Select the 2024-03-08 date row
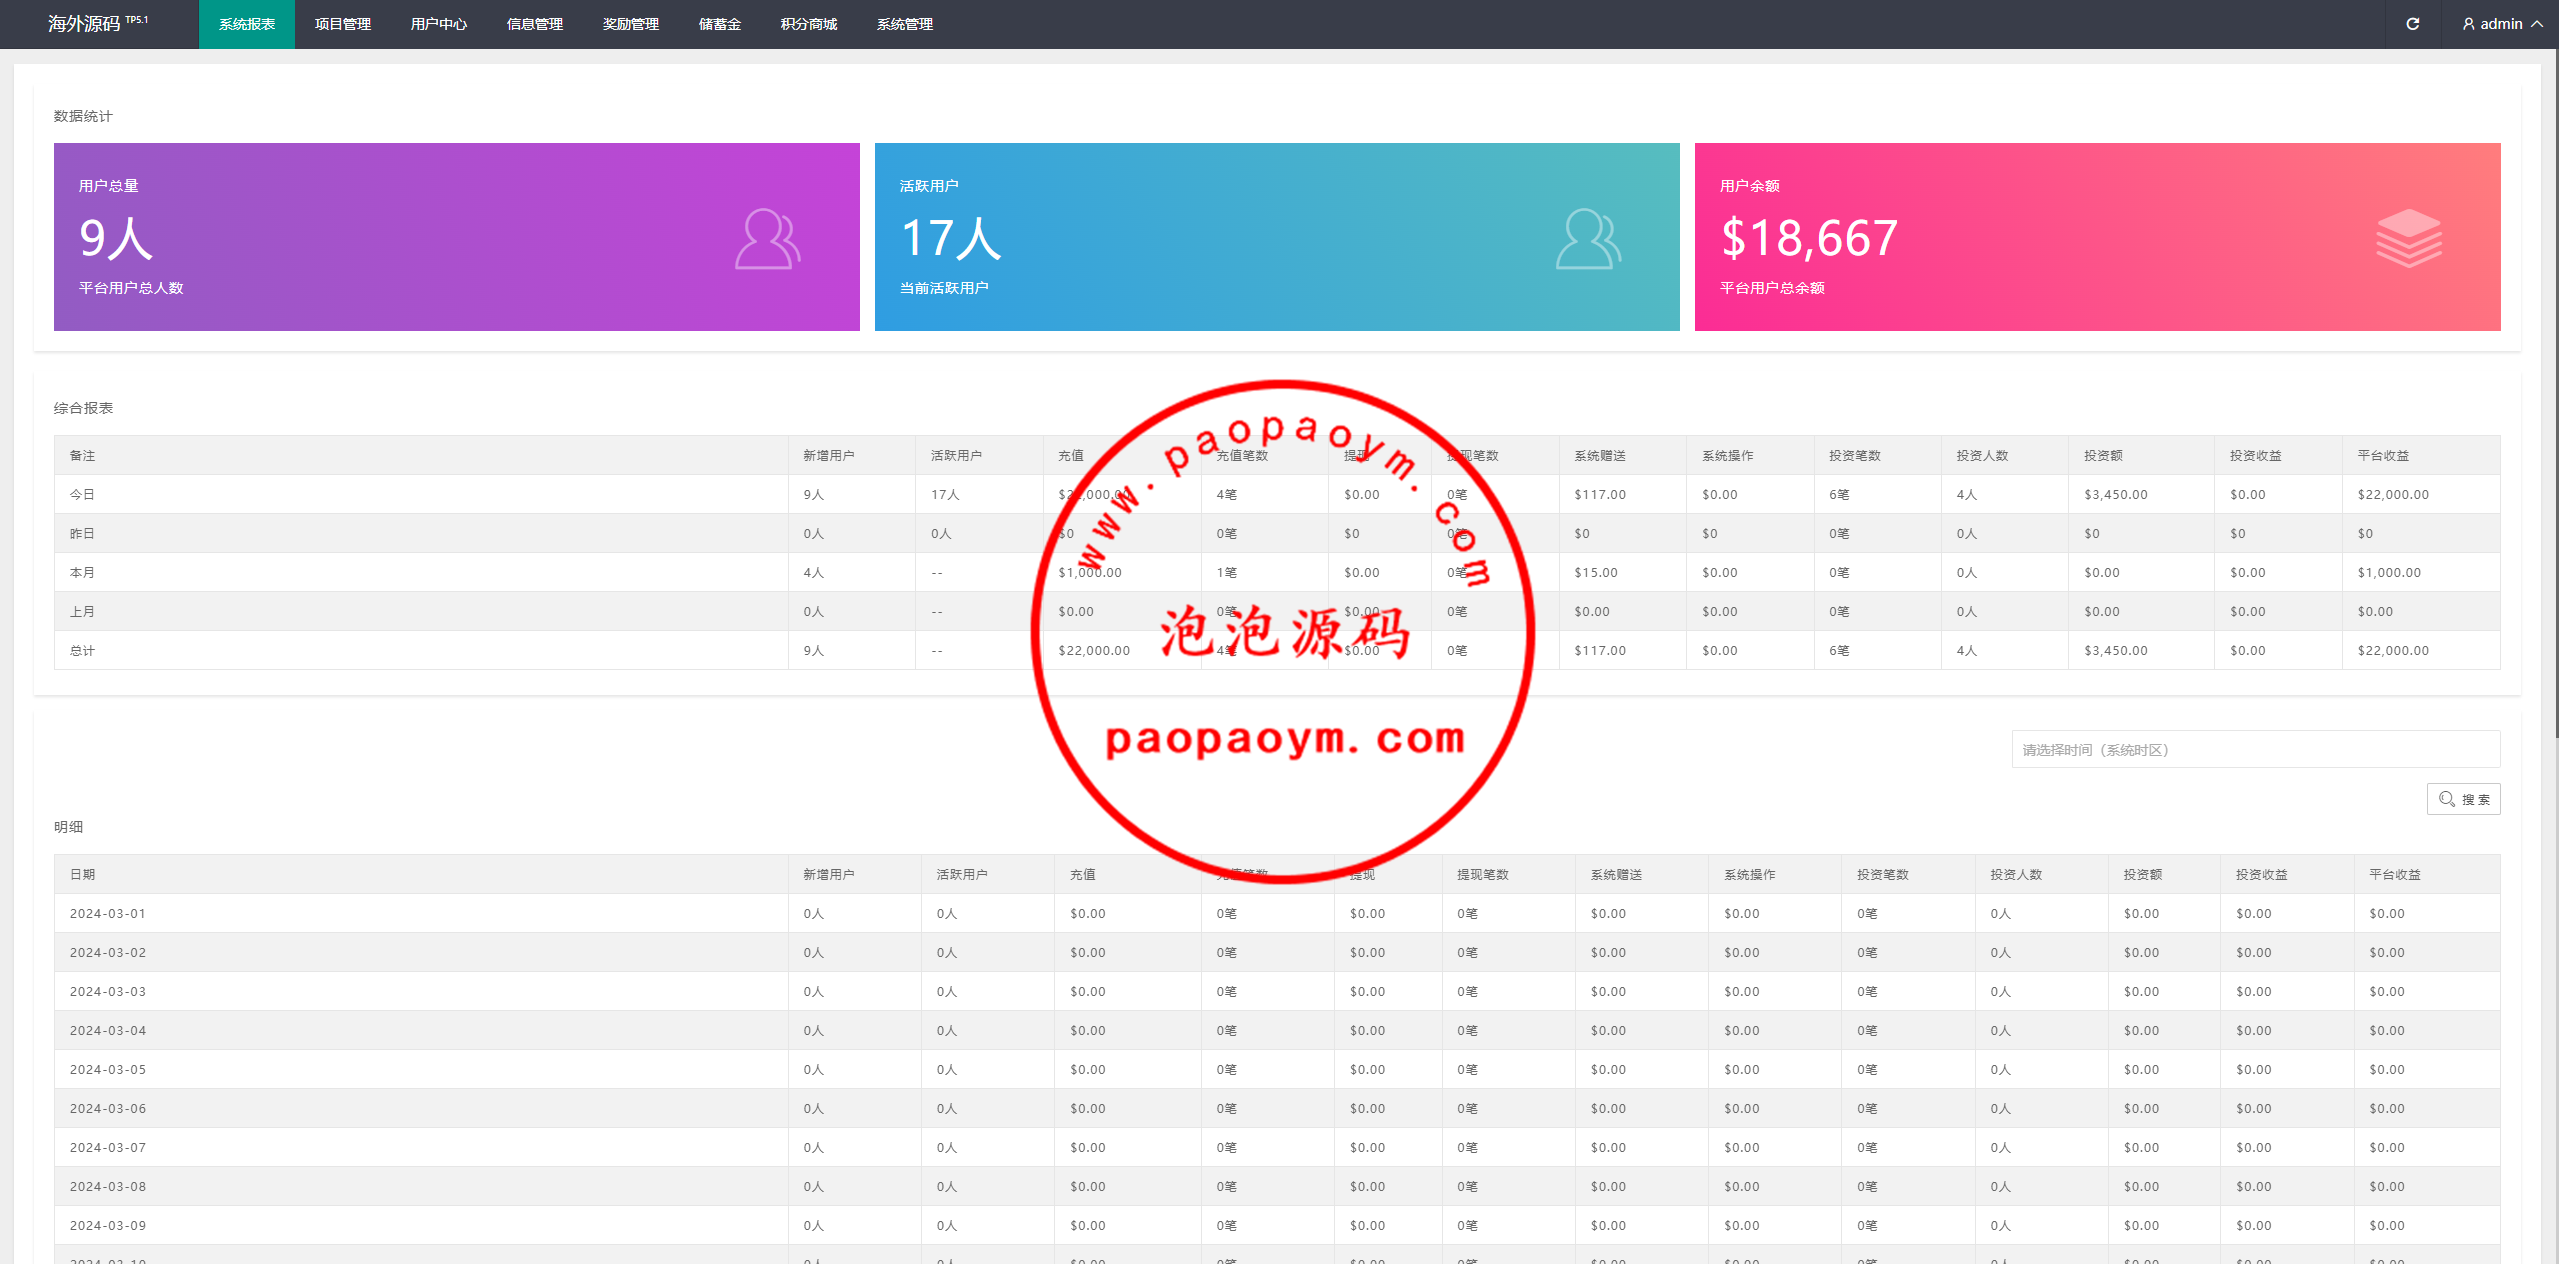The image size is (2559, 1264). coord(1277,1186)
